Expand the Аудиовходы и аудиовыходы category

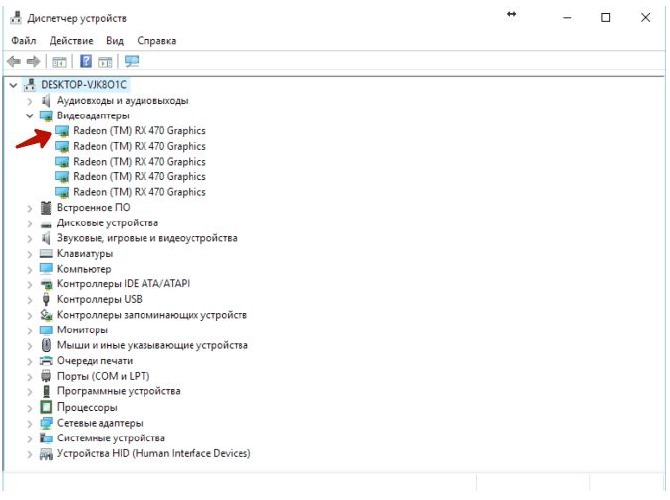pyautogui.click(x=29, y=101)
